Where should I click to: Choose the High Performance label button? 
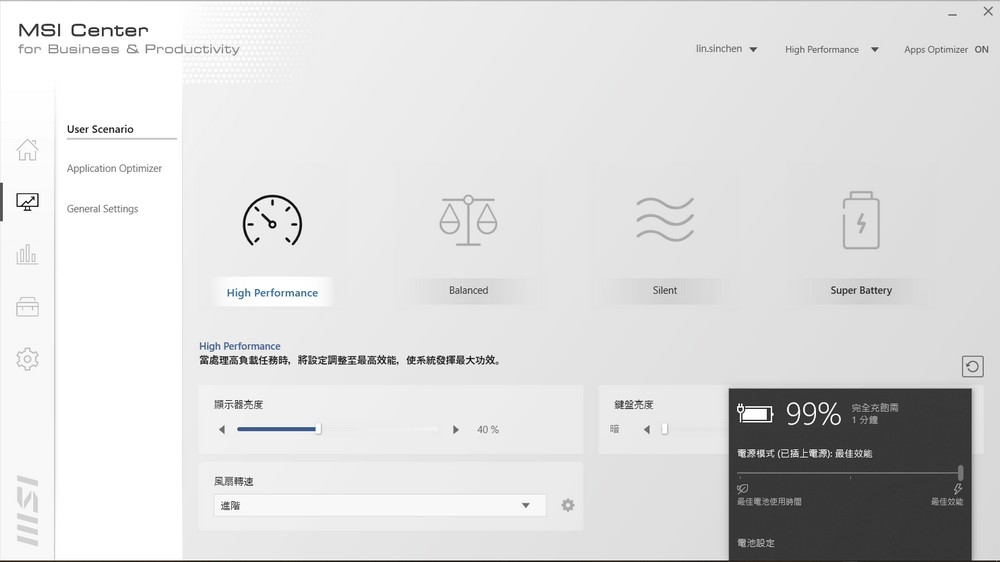click(272, 293)
